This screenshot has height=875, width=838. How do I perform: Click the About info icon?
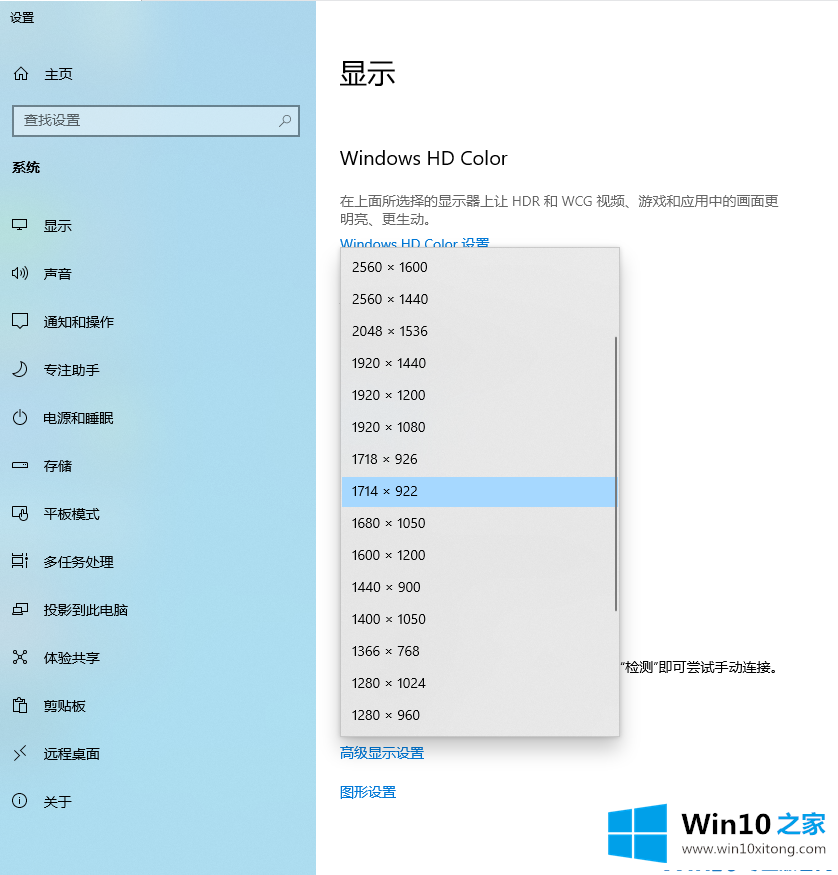20,801
